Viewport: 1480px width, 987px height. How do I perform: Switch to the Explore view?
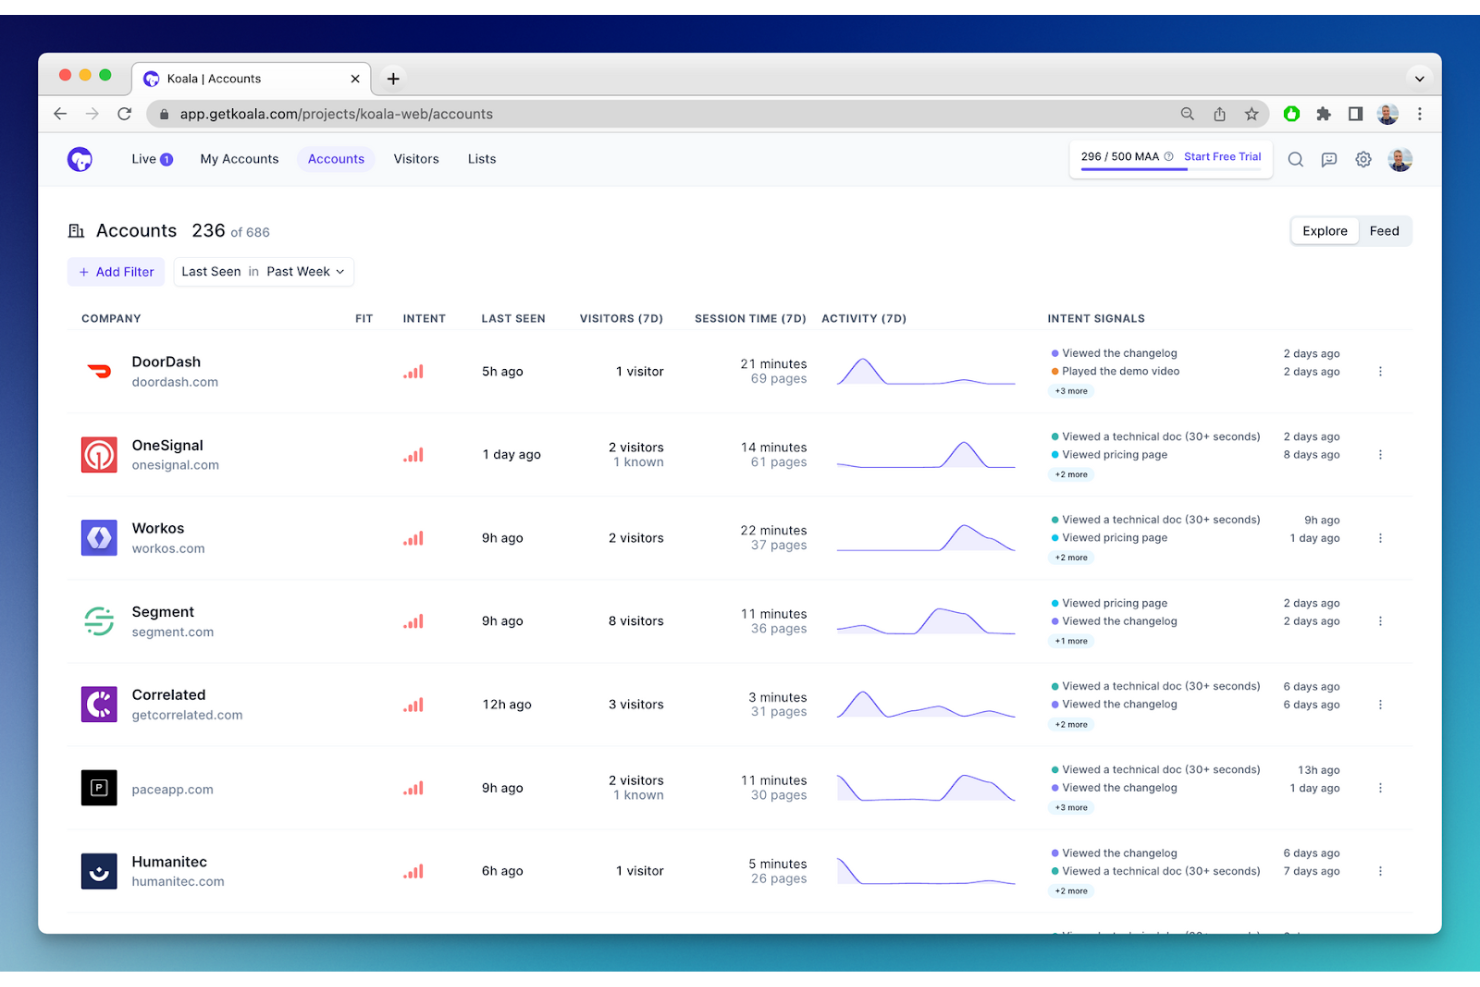pyautogui.click(x=1324, y=231)
